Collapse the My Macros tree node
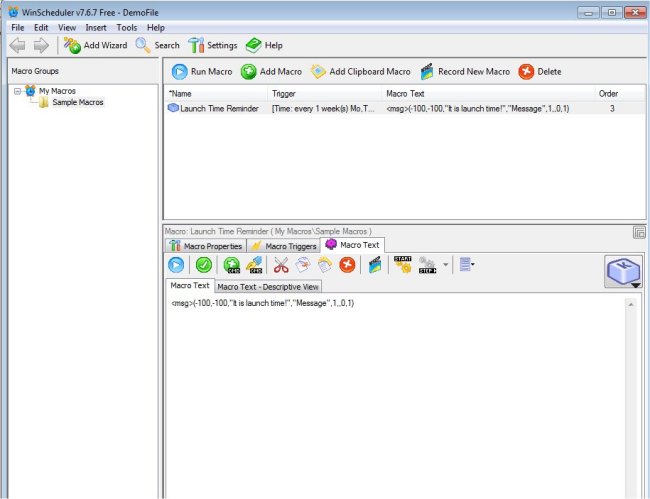Screen dimensions: 650x499 point(17,91)
